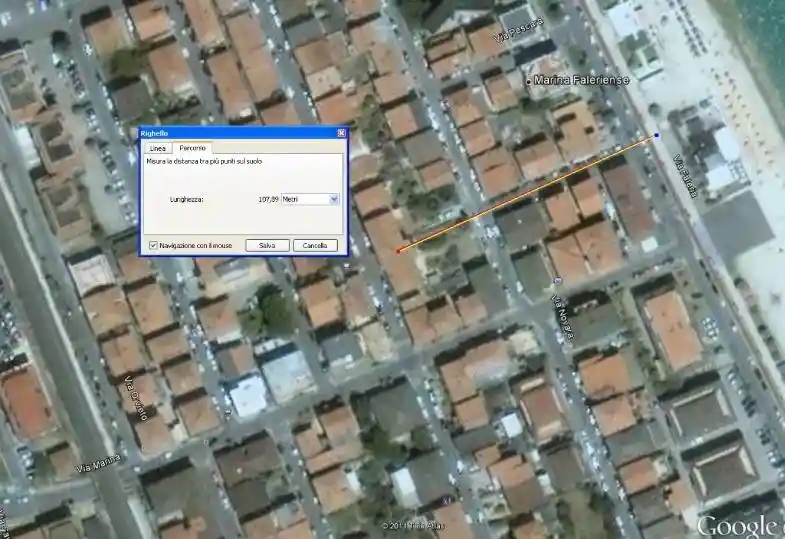
Task: Click the middle of the measured yellow path
Action: point(527,193)
